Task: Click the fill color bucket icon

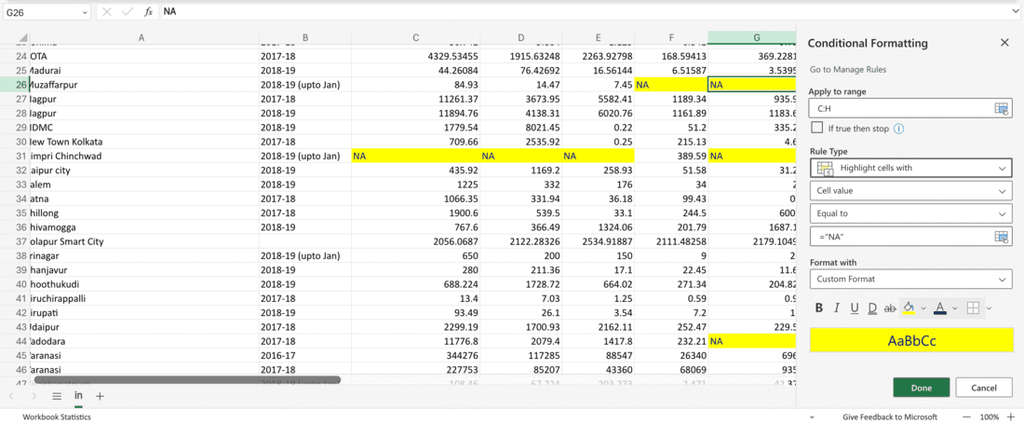Action: coord(908,308)
